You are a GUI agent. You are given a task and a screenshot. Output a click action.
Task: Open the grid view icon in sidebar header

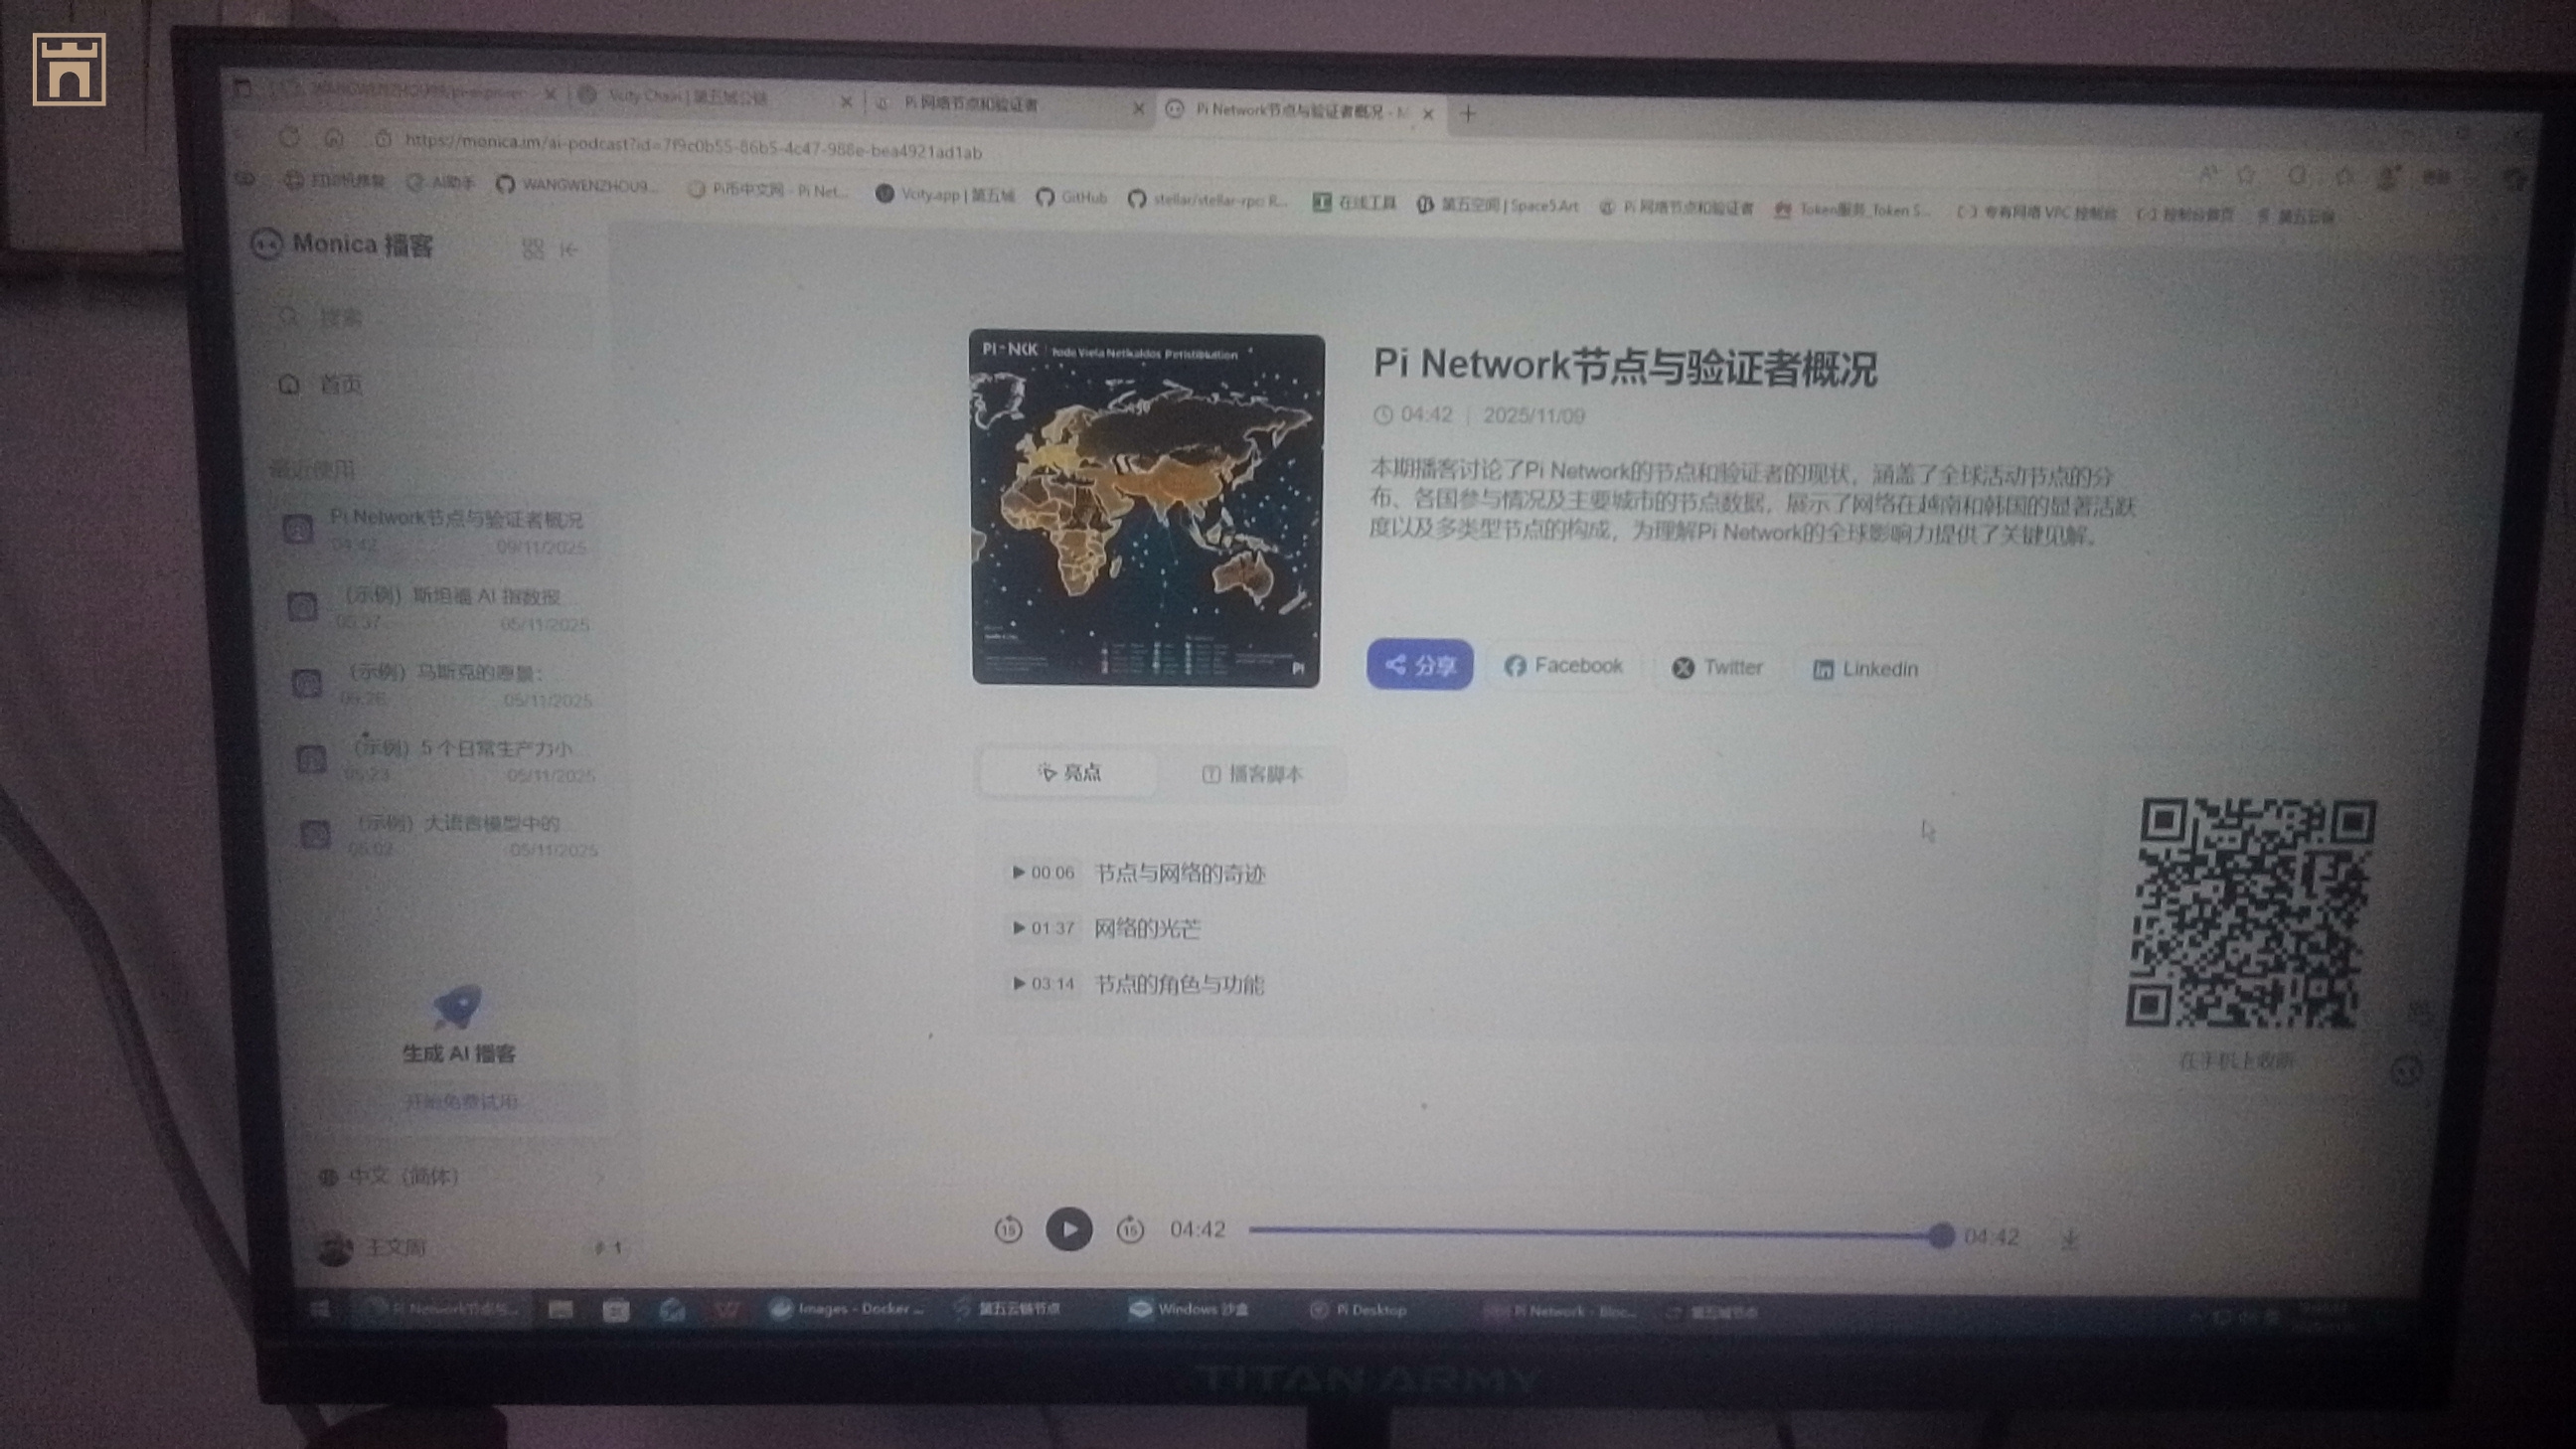click(x=532, y=249)
